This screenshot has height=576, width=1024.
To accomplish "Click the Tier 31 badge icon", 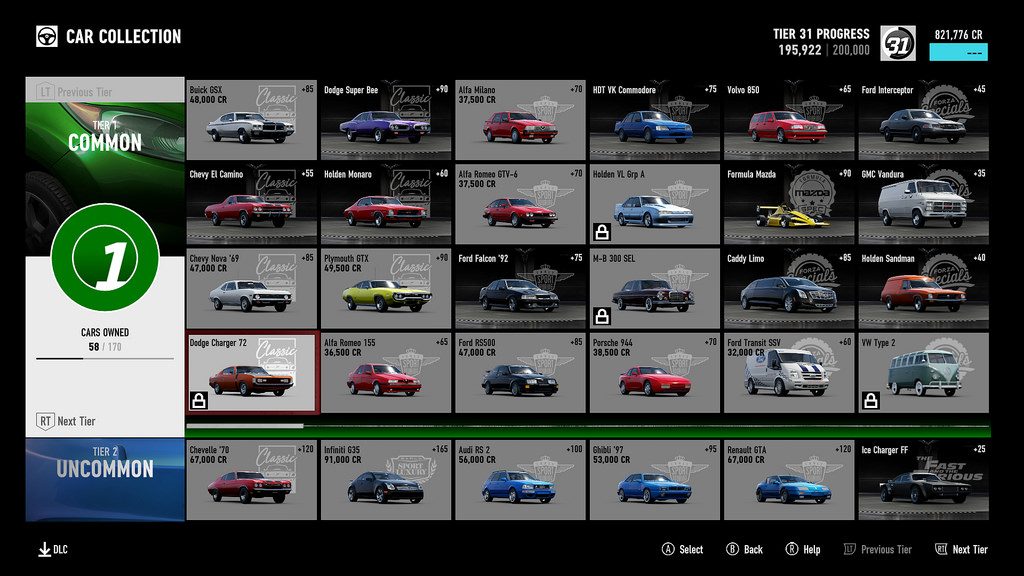I will (x=897, y=43).
